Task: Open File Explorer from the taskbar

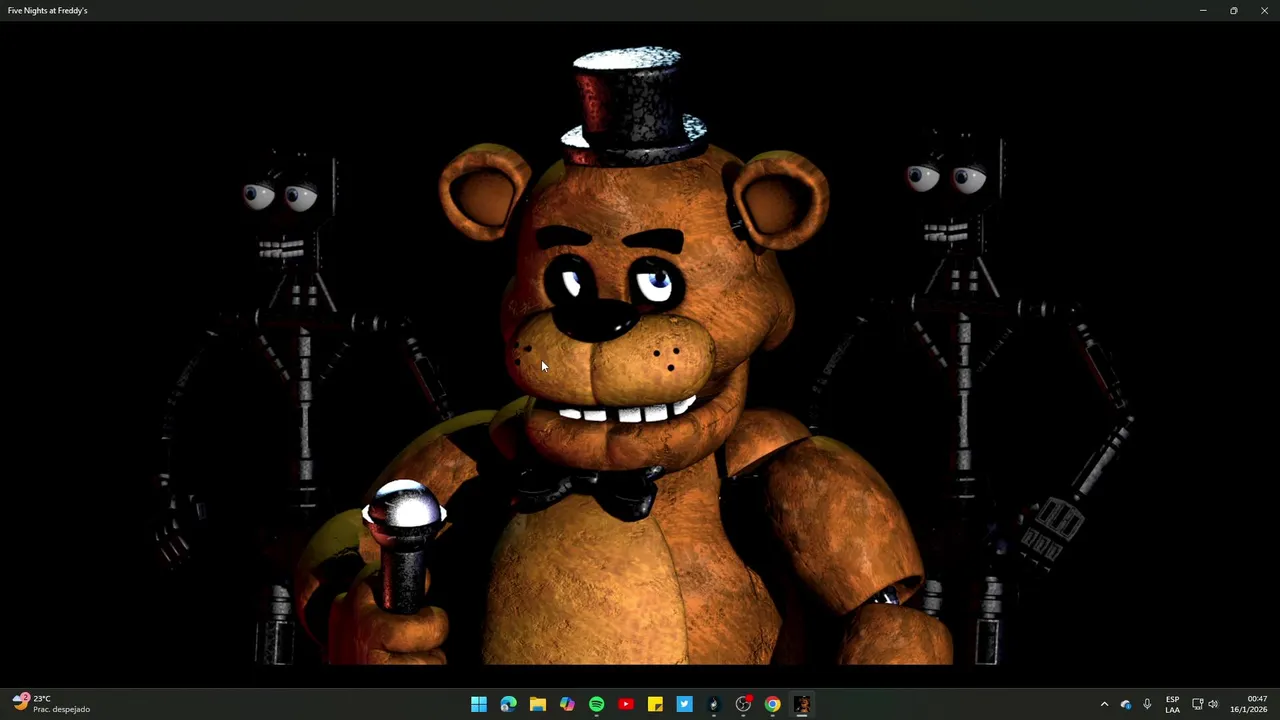Action: [x=538, y=704]
